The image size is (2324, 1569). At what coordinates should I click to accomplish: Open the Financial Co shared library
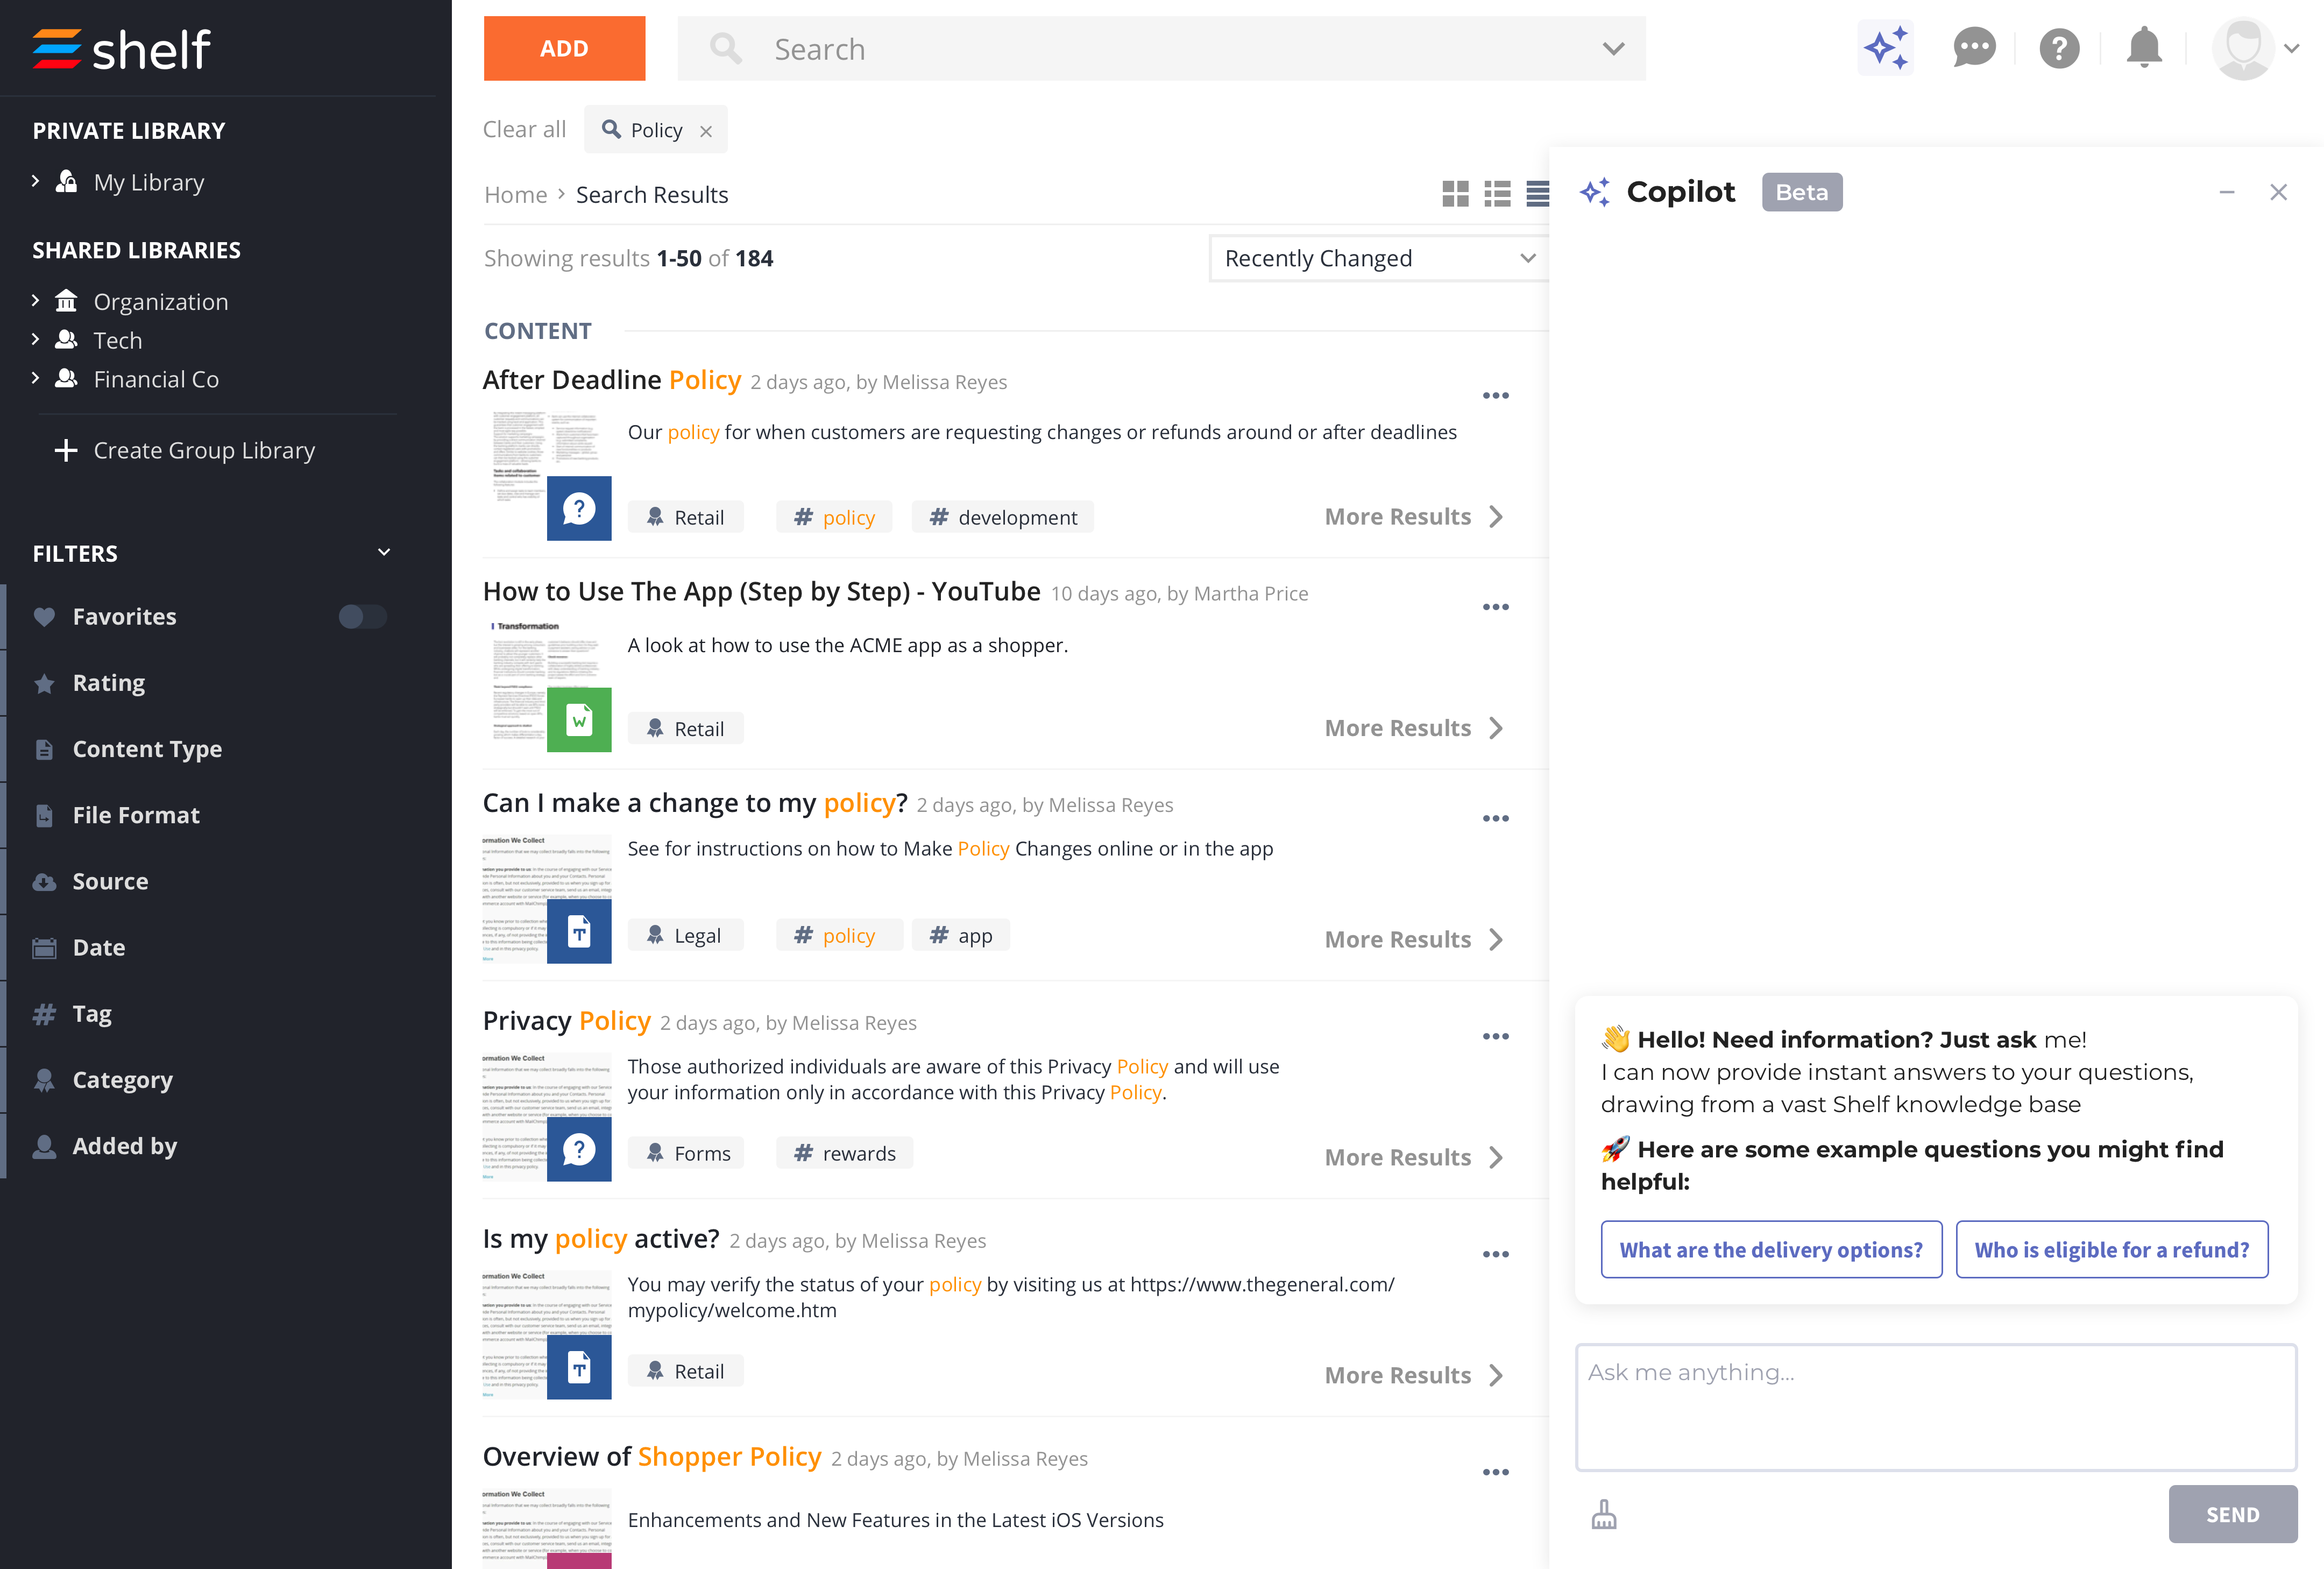coord(158,379)
